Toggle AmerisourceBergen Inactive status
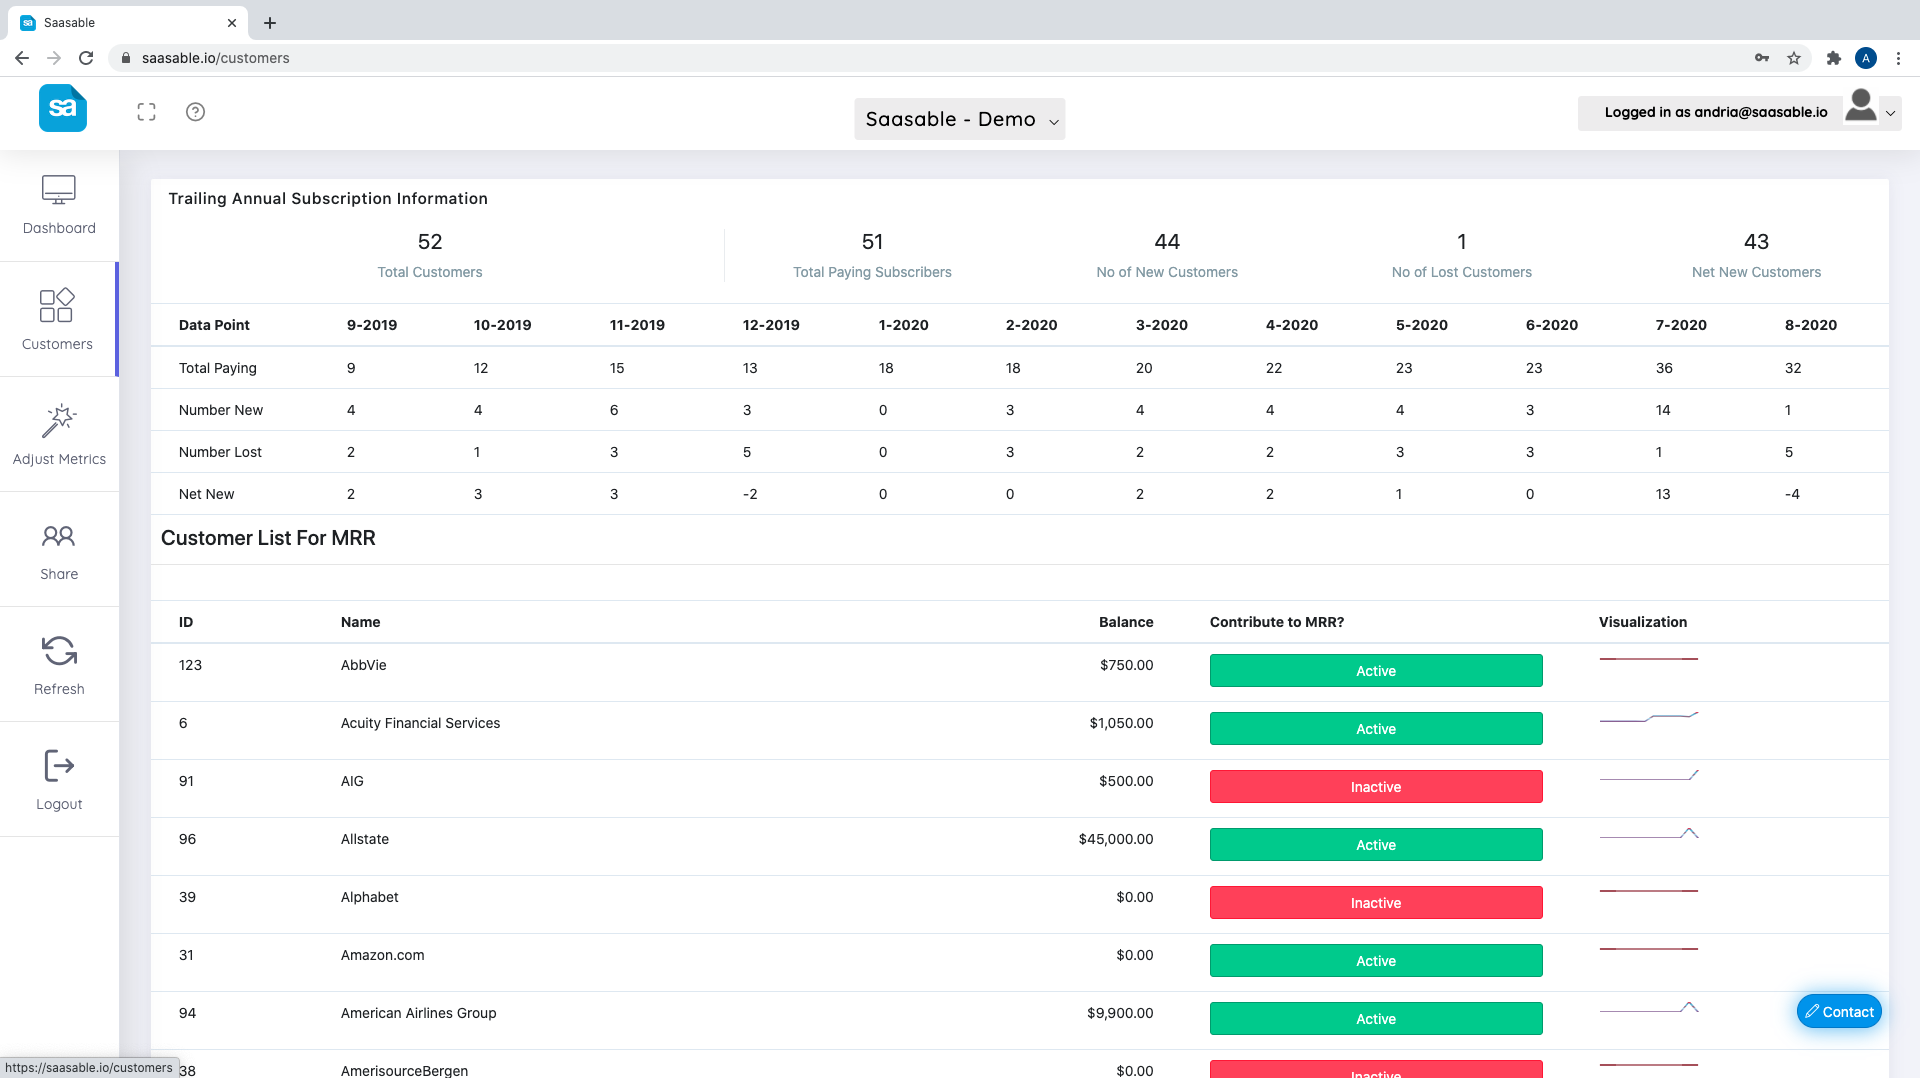Screen dimensions: 1920x1078 pyautogui.click(x=1376, y=1069)
